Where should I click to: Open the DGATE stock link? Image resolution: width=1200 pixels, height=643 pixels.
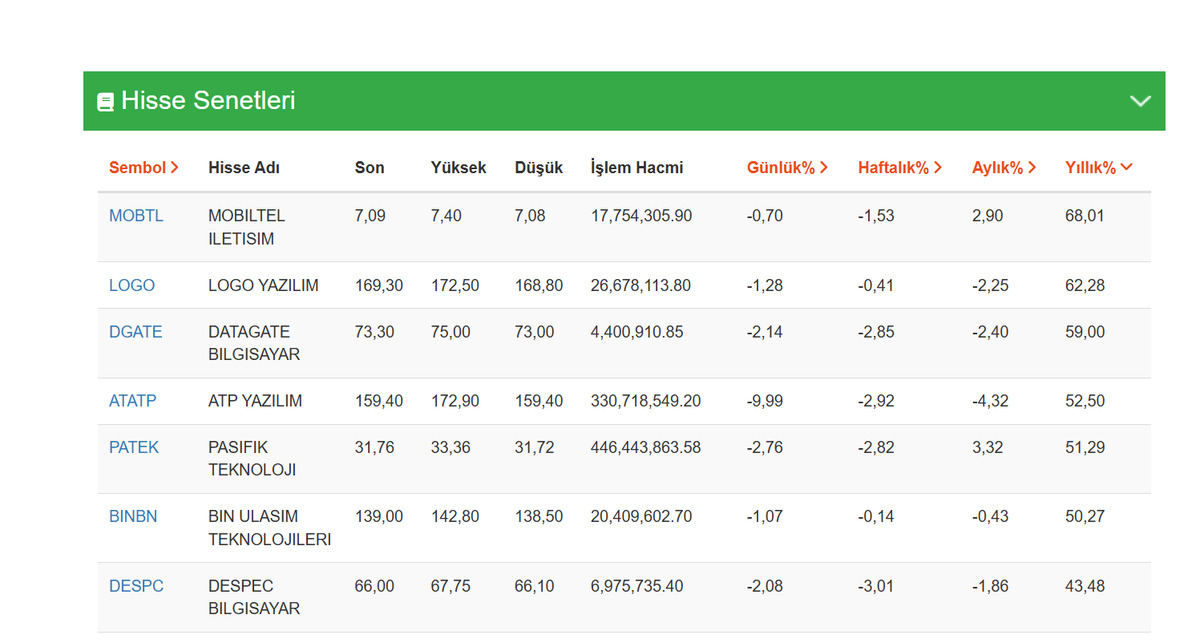[135, 332]
